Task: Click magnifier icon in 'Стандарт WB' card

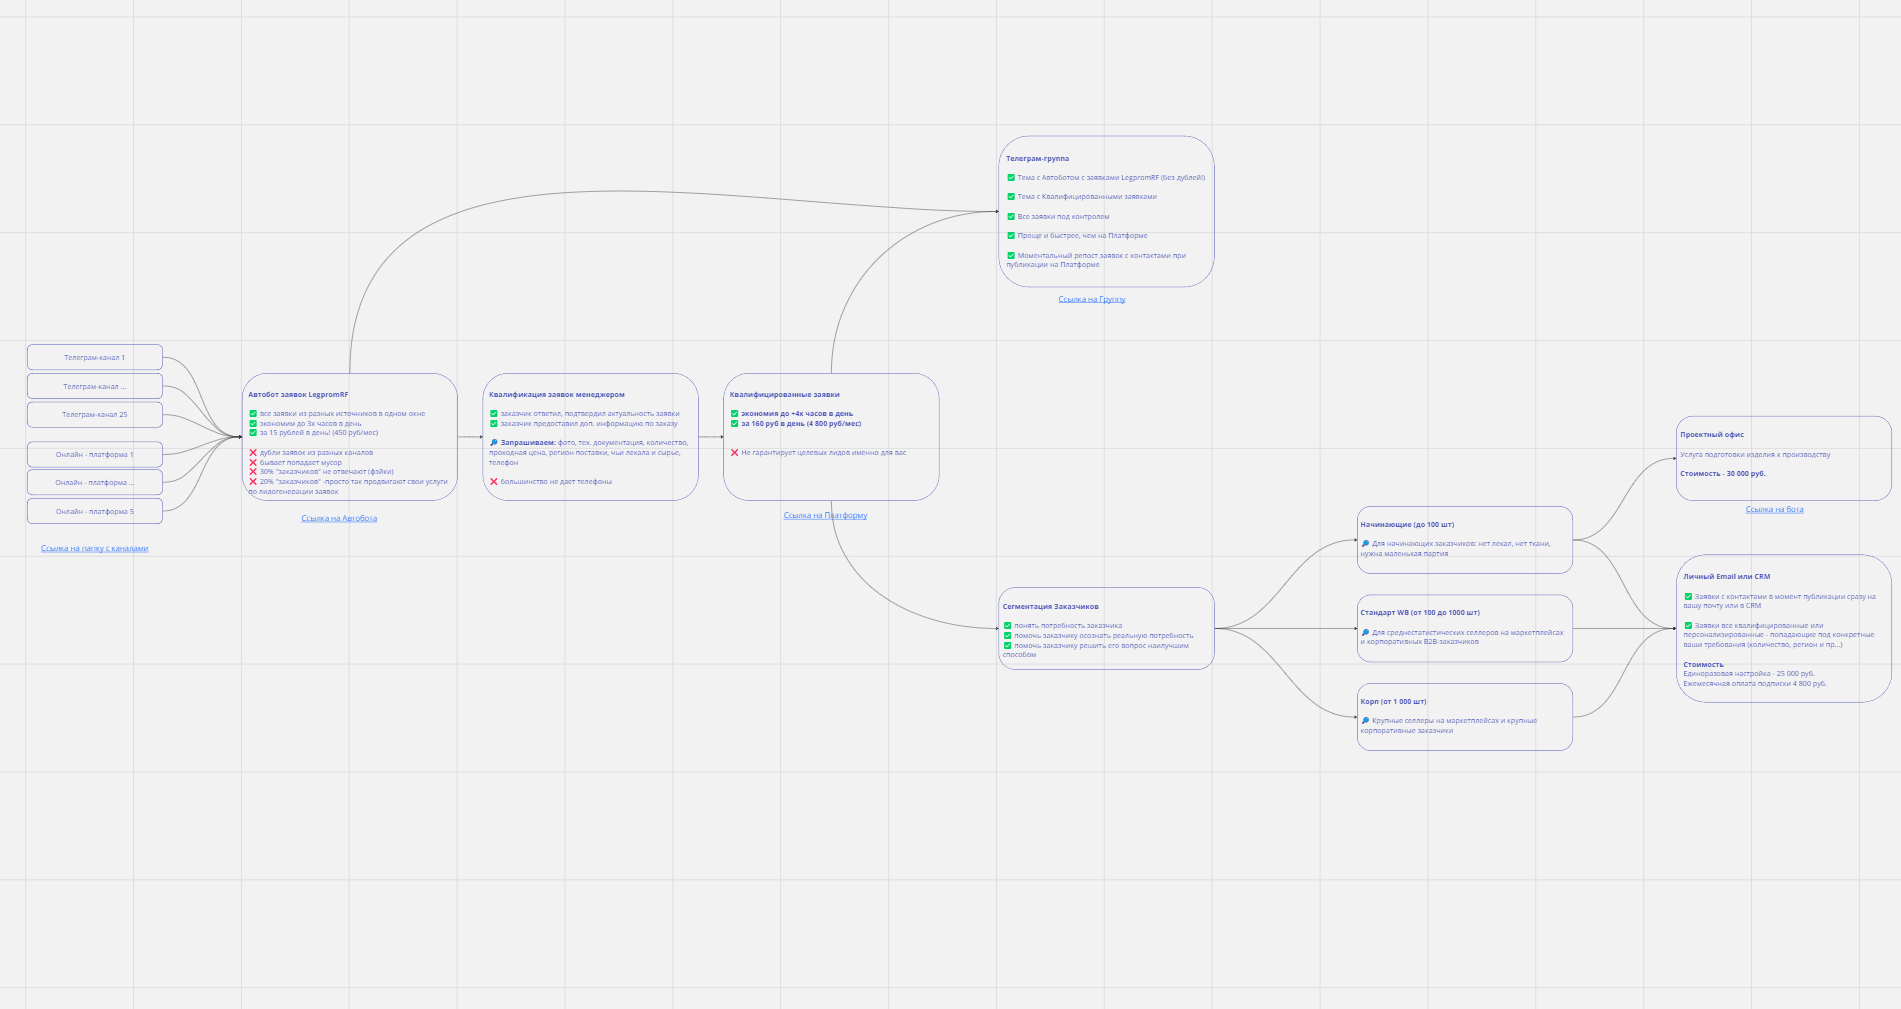Action: tap(1366, 633)
